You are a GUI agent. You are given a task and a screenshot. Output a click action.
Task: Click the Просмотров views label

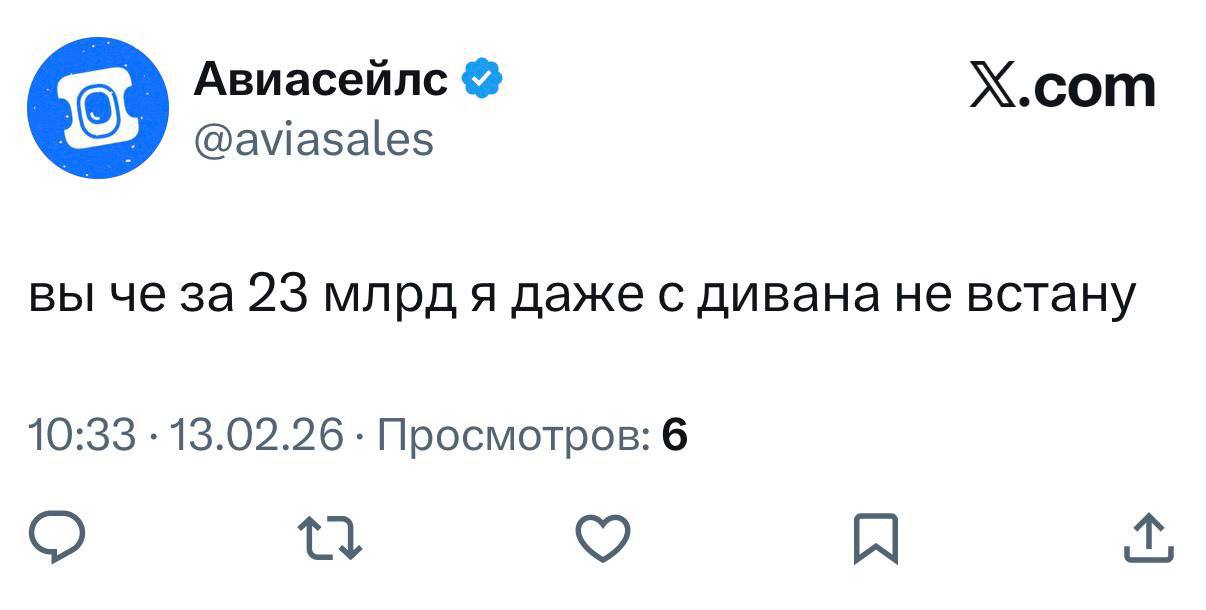pyautogui.click(x=515, y=435)
